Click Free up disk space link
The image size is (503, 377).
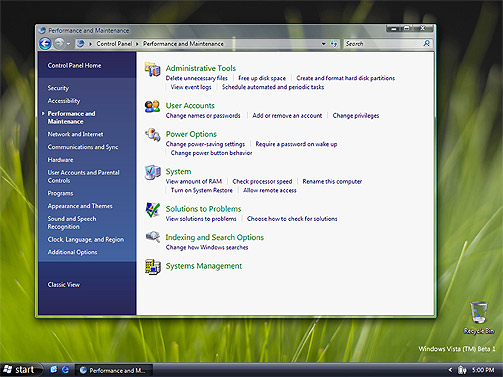coord(262,78)
